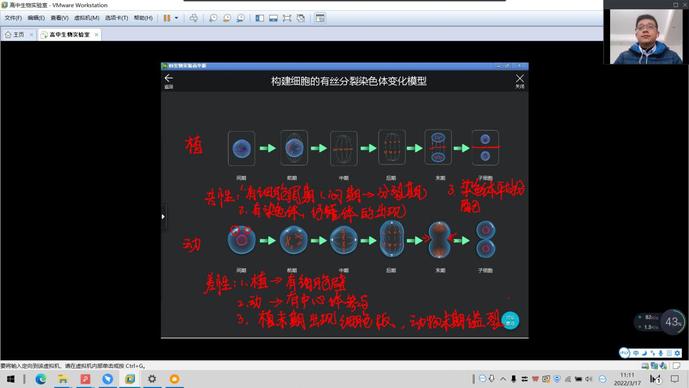
Task: Toggle the volume speaker icon in system tray
Action: [589, 379]
